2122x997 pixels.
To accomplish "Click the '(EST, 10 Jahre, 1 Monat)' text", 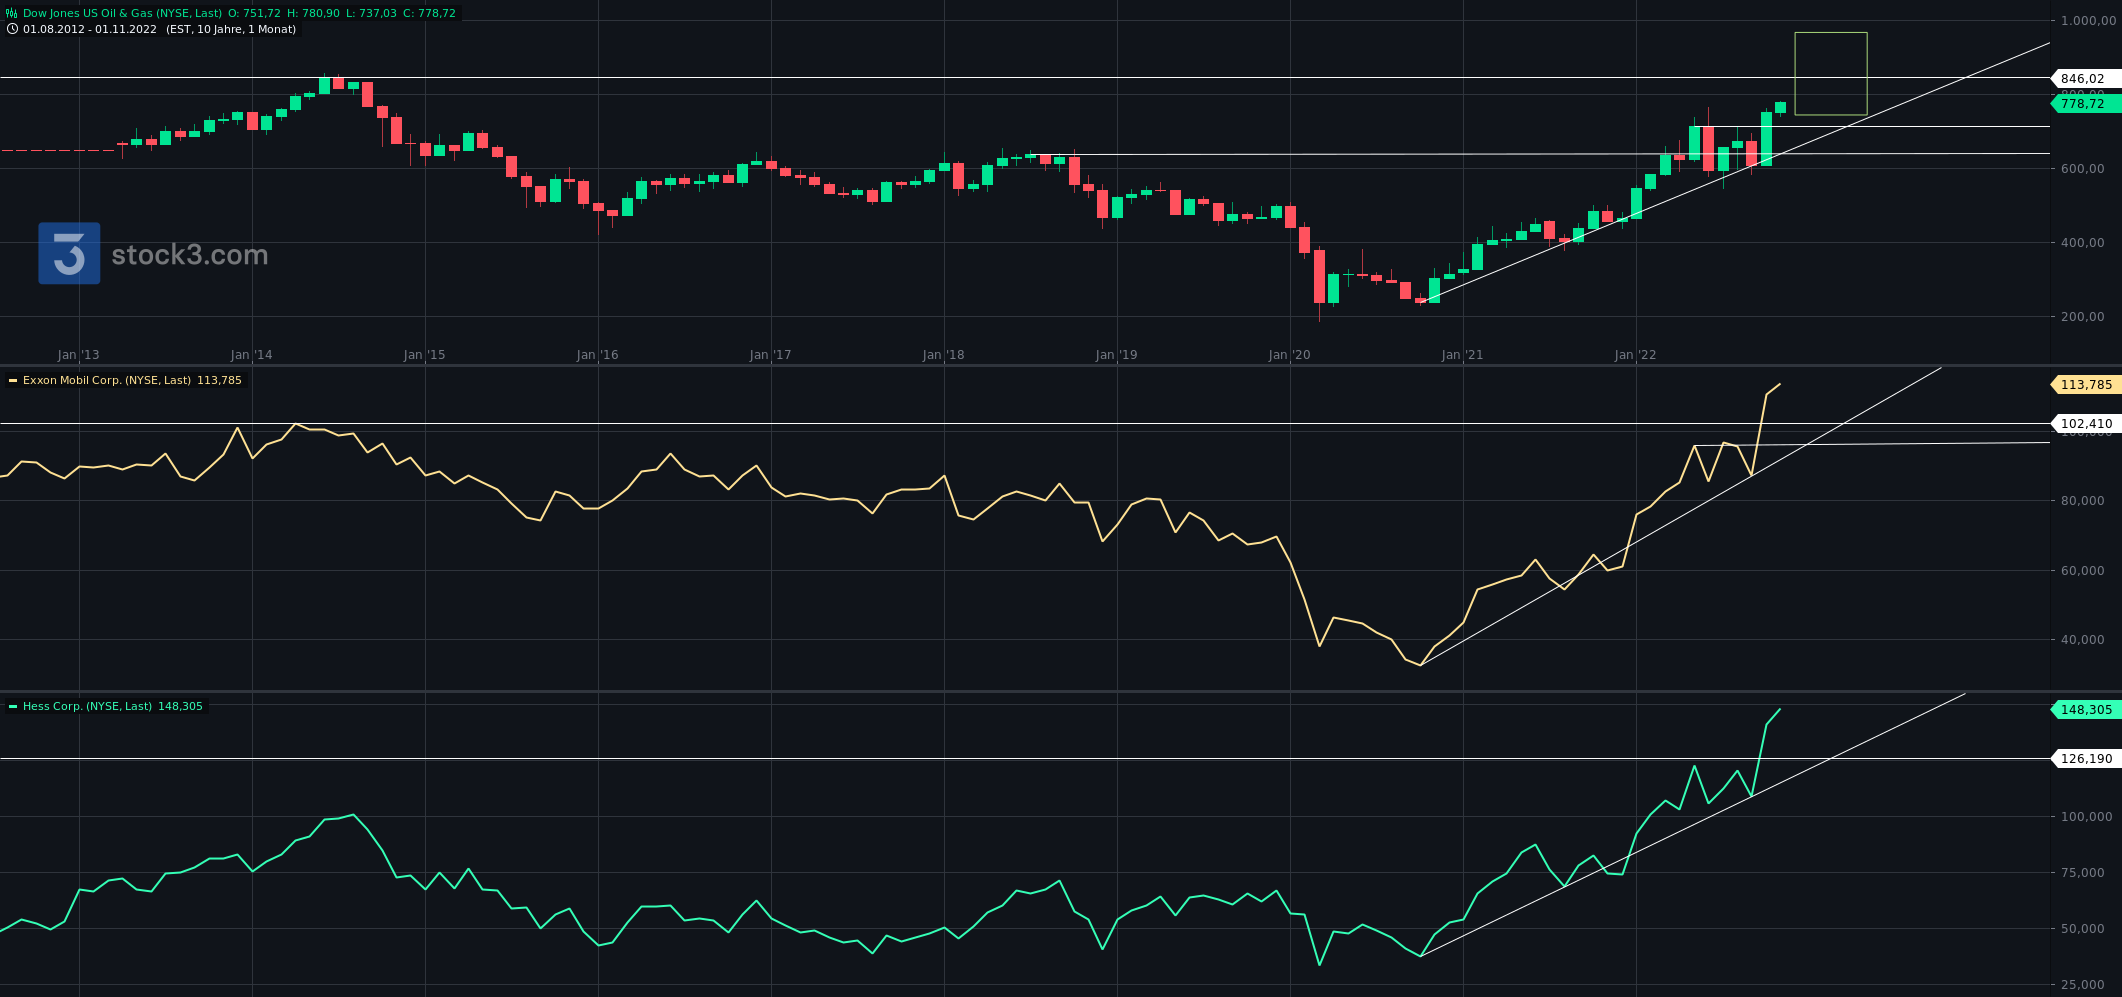I will click(x=231, y=29).
